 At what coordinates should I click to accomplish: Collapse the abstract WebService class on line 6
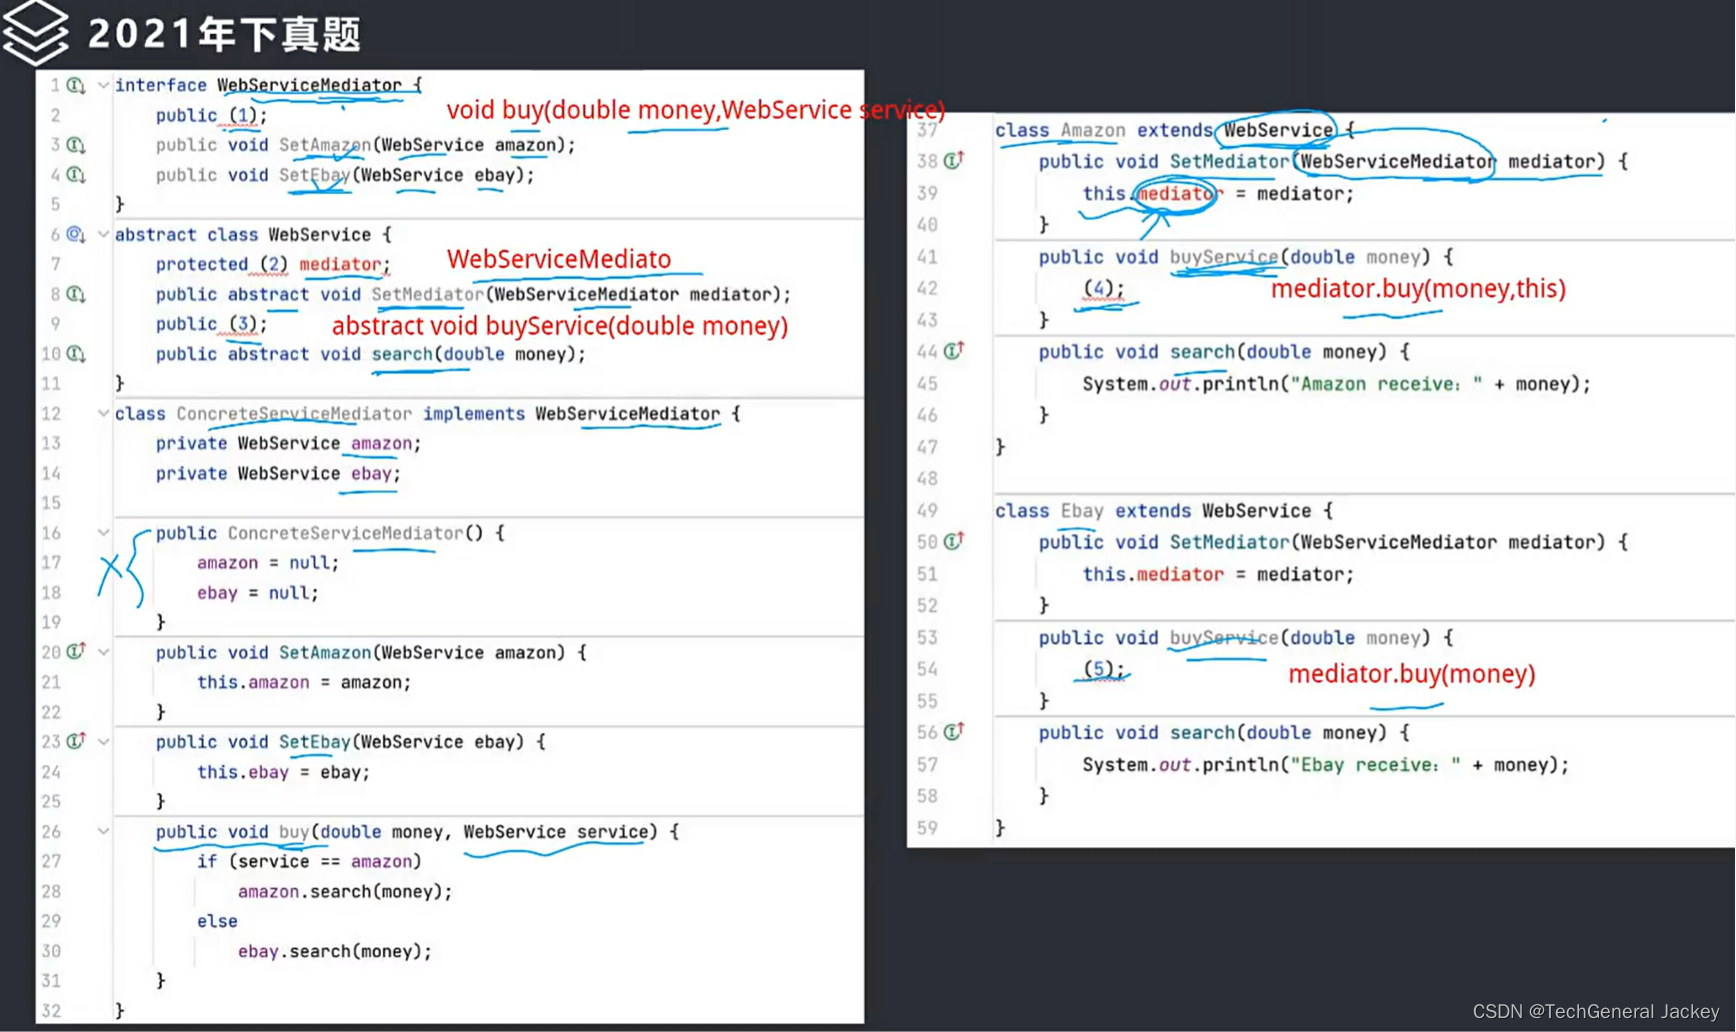103,235
